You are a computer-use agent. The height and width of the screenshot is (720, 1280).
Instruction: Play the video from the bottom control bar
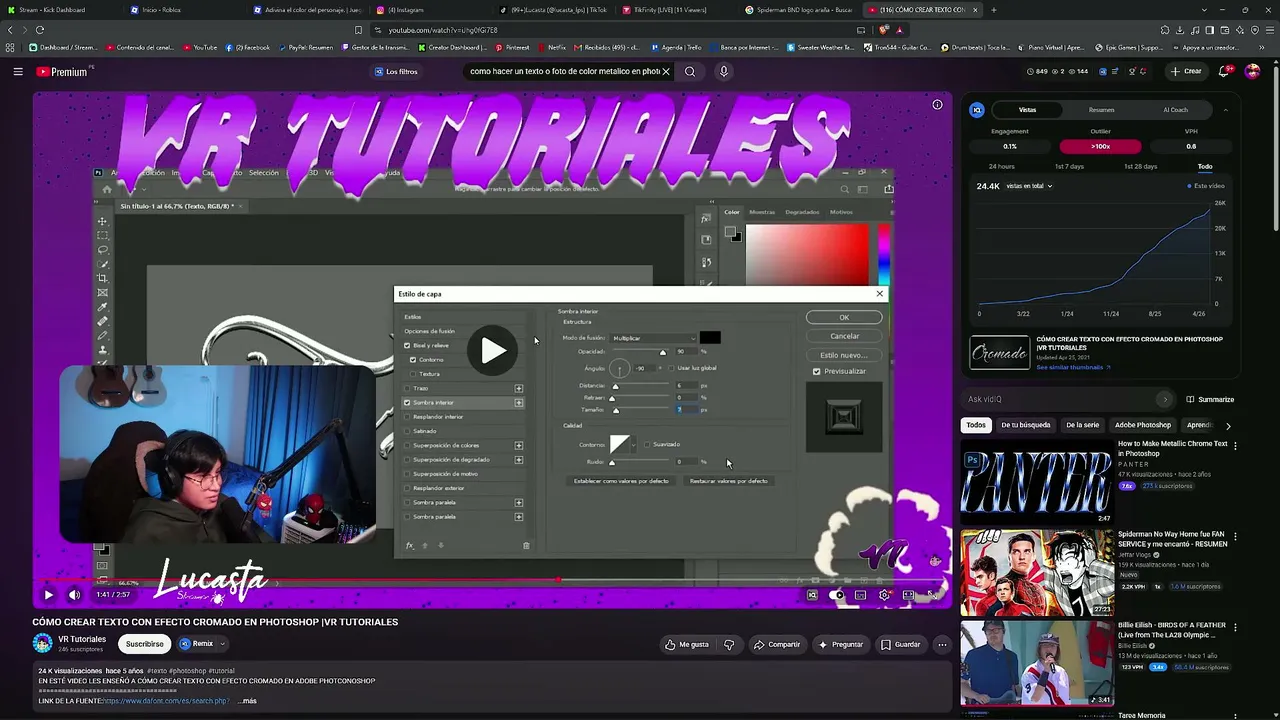coord(48,595)
